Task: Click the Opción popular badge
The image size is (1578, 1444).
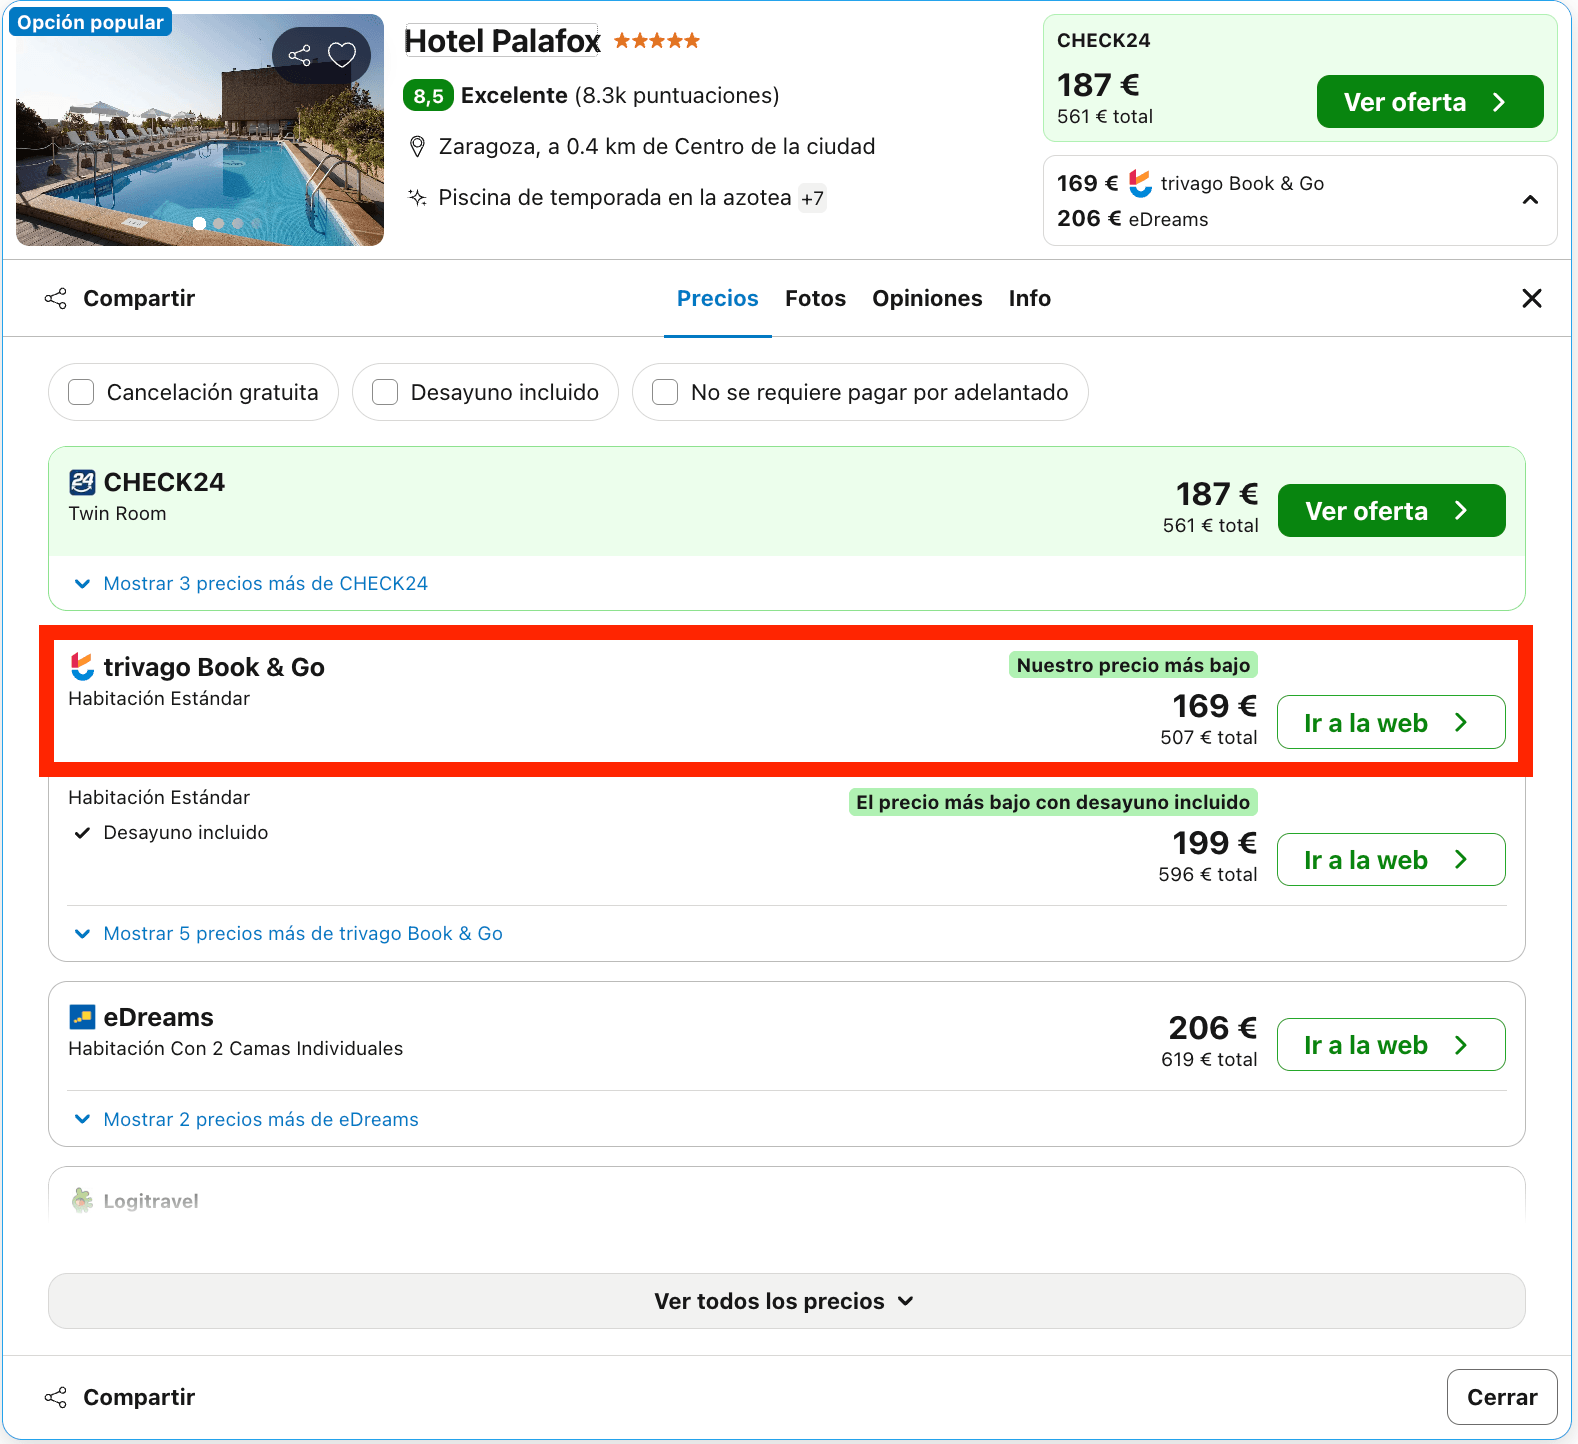Action: (x=90, y=22)
